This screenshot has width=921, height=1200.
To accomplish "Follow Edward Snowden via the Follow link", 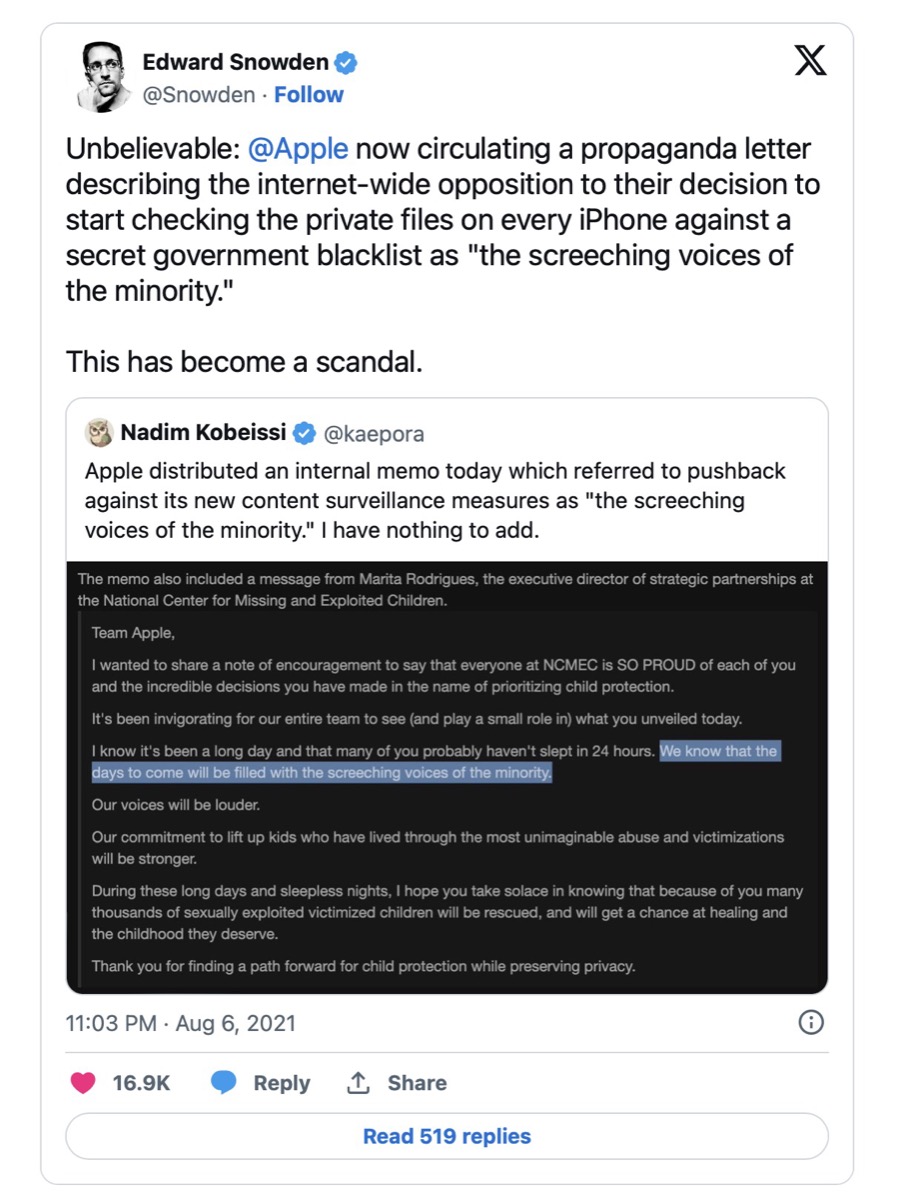I will [308, 94].
